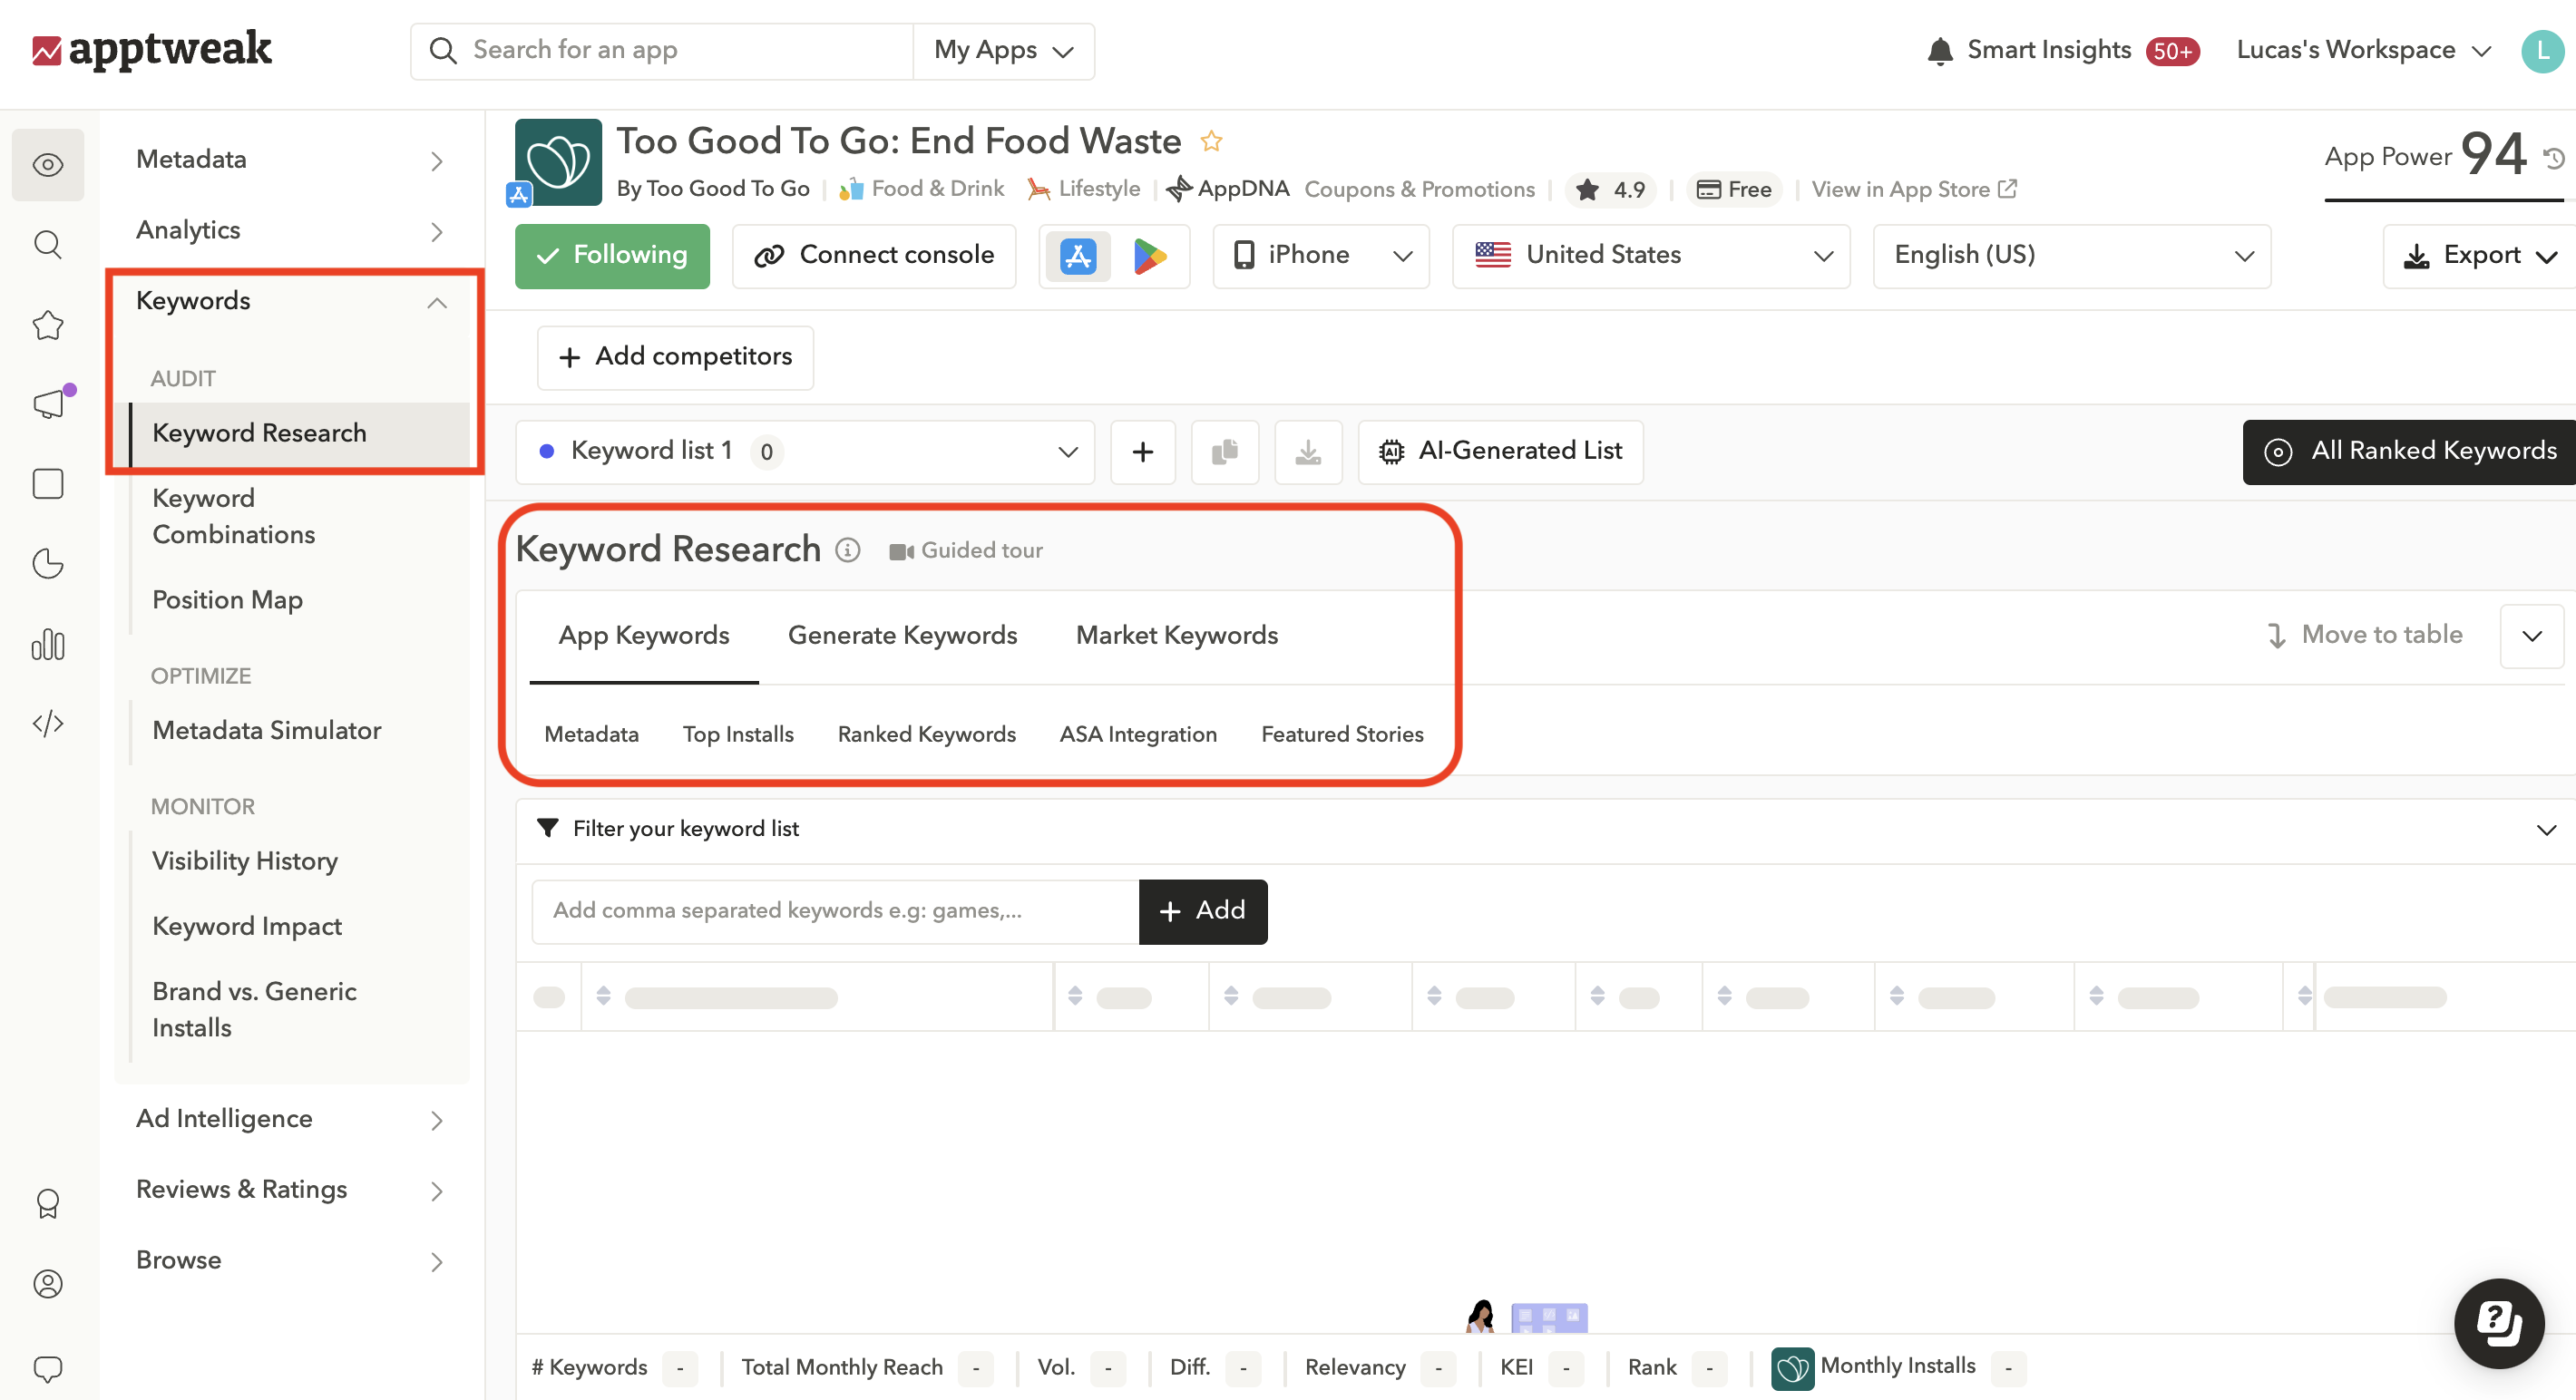Open the user account icon in left rail
This screenshot has height=1400, width=2576.
48,1283
